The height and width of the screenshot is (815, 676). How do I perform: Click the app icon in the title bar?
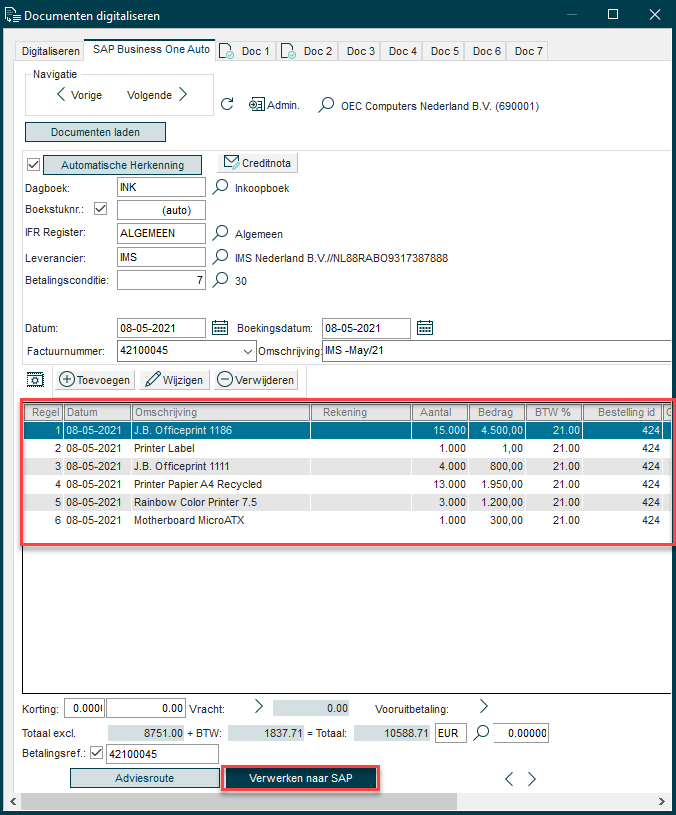[12, 15]
